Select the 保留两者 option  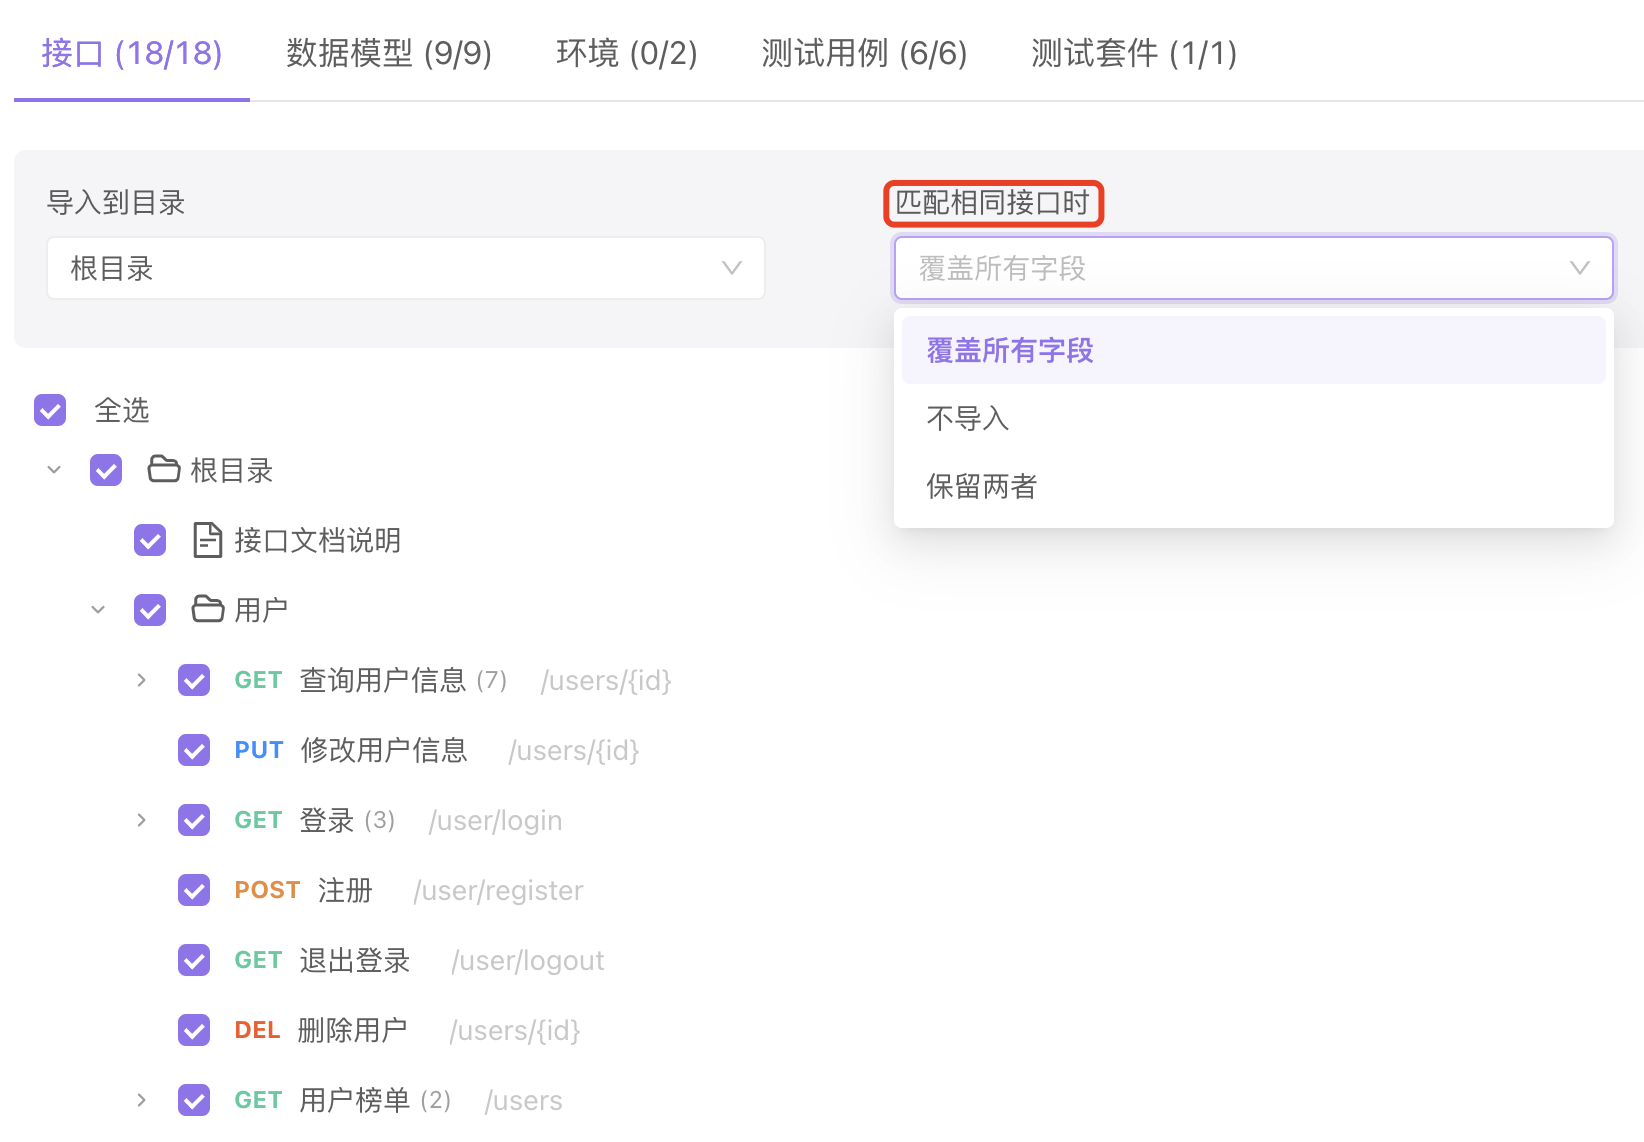pyautogui.click(x=982, y=486)
